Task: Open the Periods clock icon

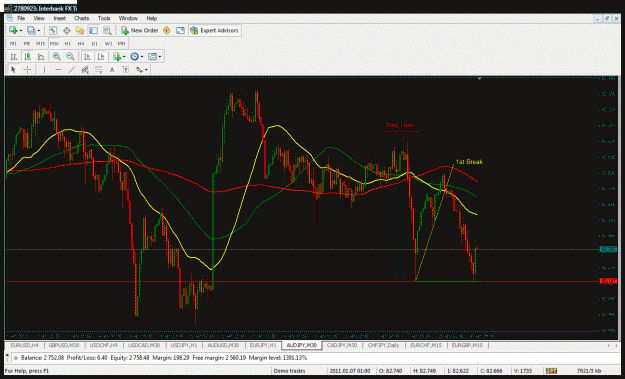Action: pyautogui.click(x=134, y=57)
